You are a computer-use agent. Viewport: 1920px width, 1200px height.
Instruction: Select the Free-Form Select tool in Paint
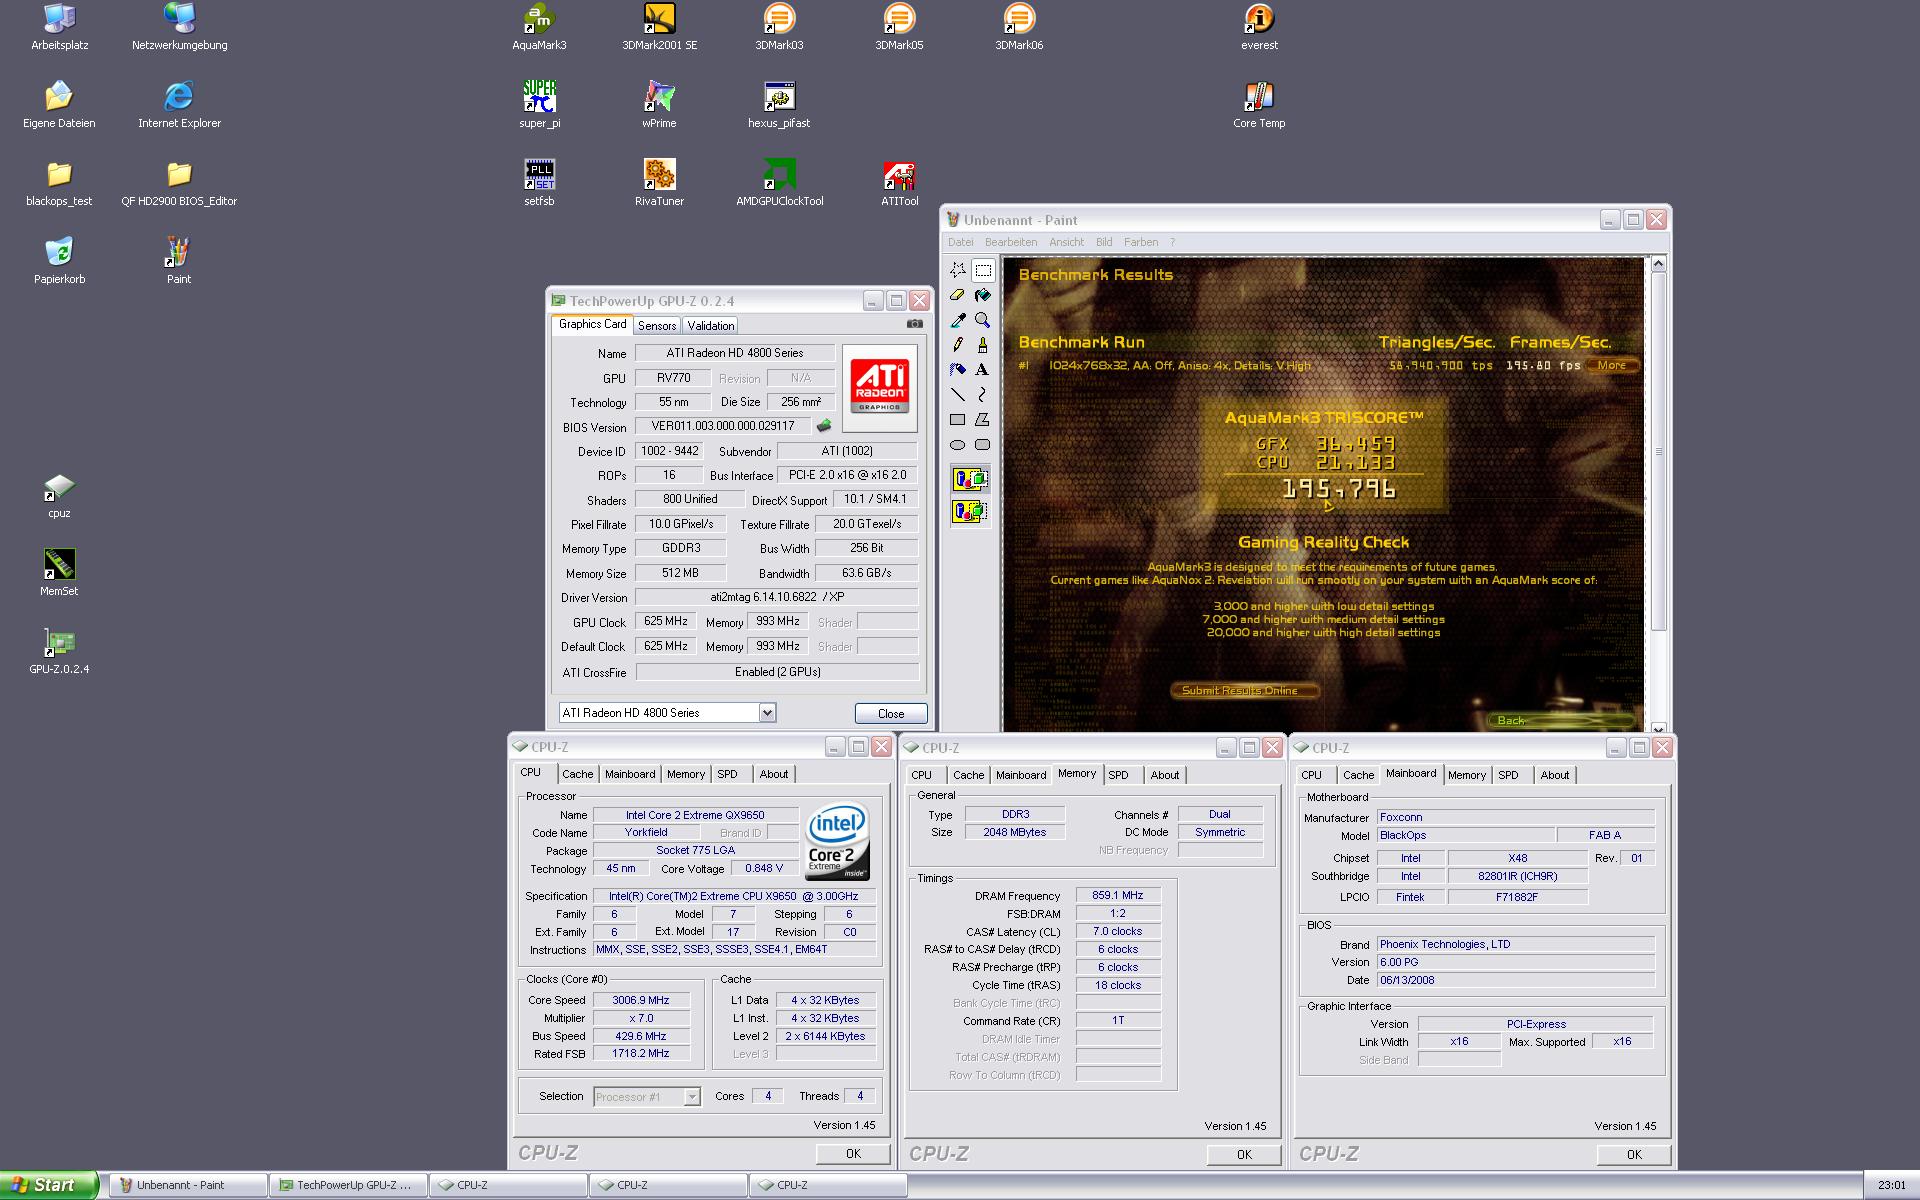pos(958,270)
